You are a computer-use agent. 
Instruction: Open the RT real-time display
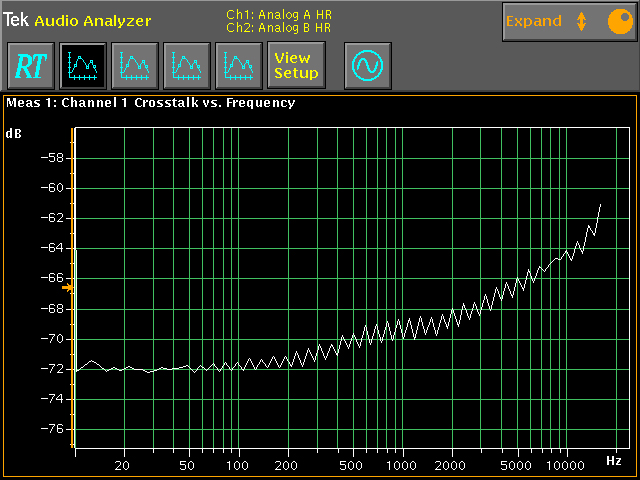tap(30, 66)
